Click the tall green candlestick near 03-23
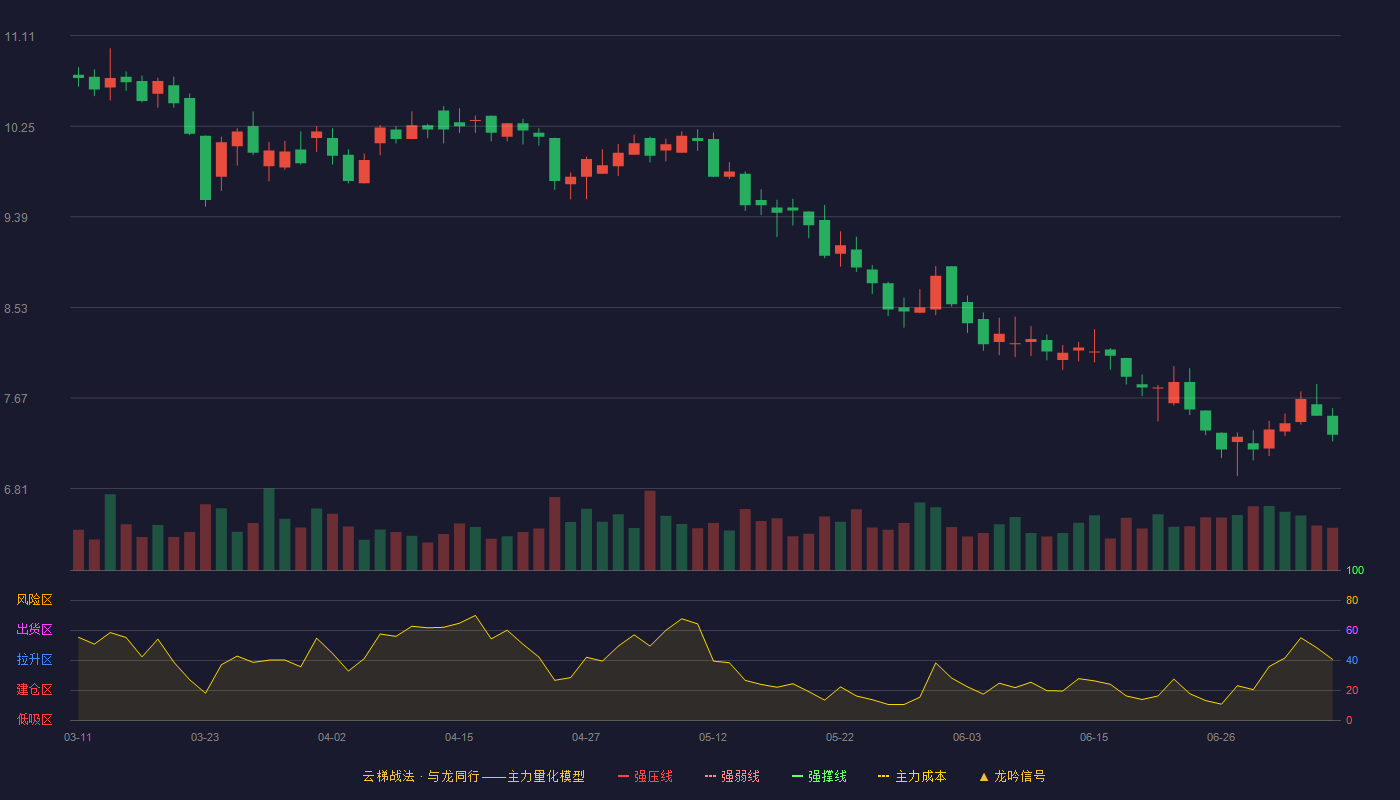Viewport: 1400px width, 800px height. click(x=205, y=168)
